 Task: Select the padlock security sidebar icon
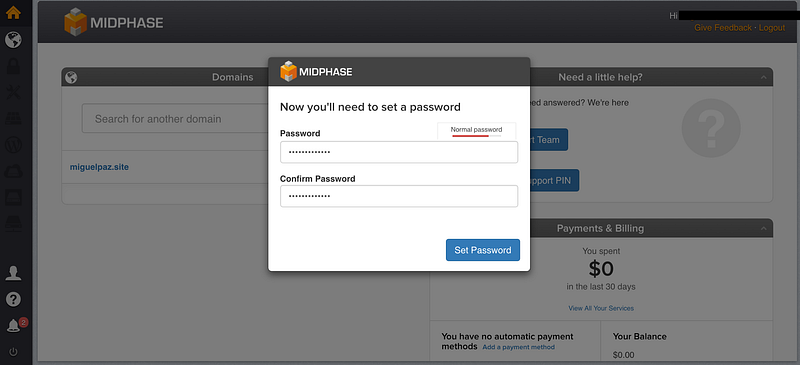(x=13, y=66)
